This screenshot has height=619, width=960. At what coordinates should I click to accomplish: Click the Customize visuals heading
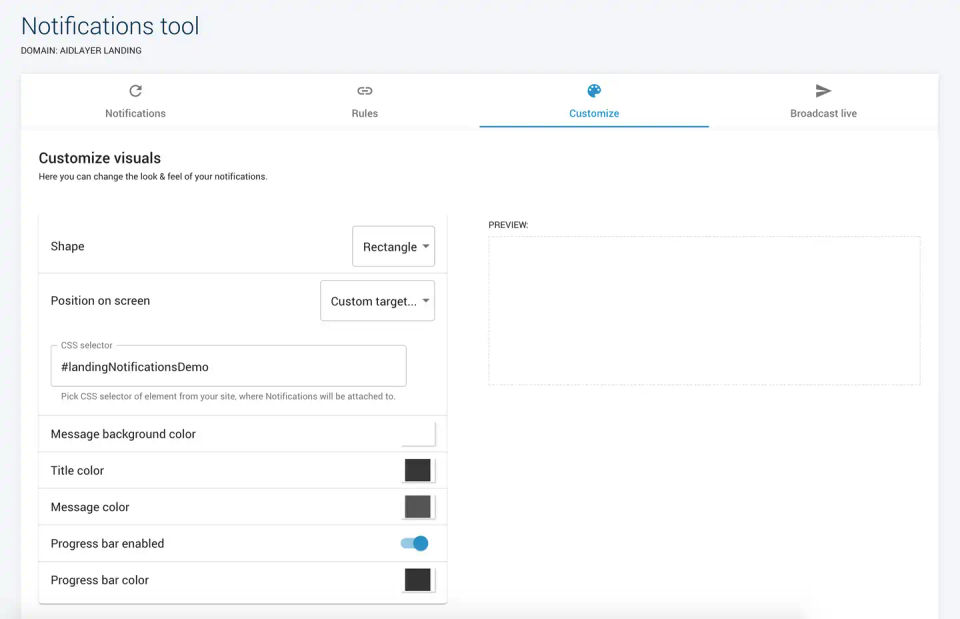coord(100,158)
